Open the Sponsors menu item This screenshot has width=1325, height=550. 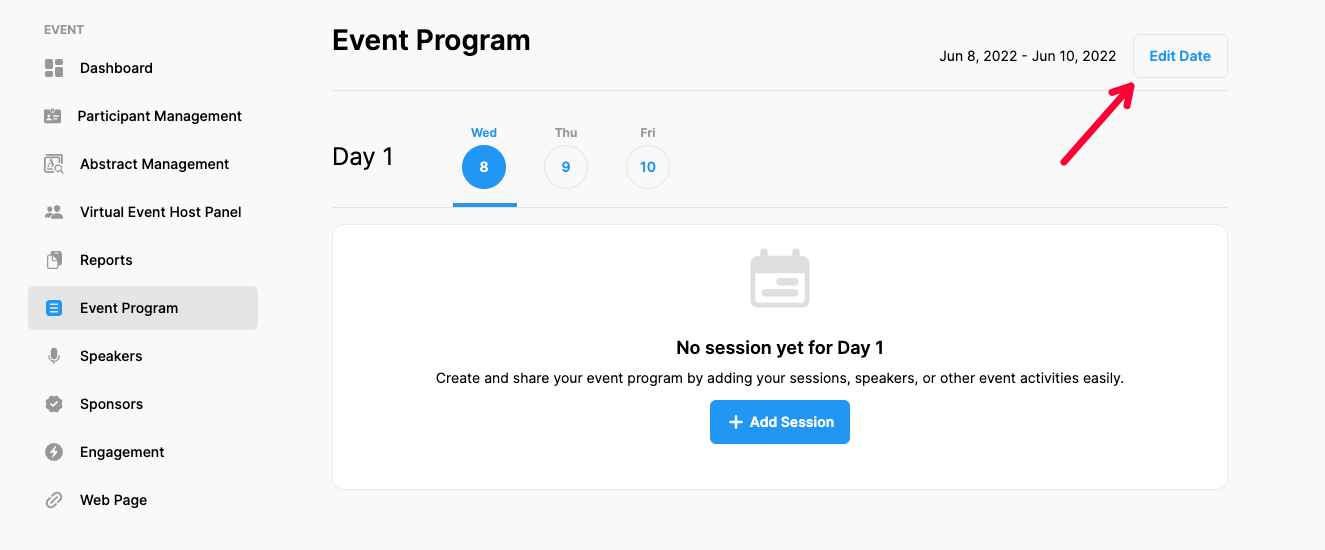tap(111, 404)
